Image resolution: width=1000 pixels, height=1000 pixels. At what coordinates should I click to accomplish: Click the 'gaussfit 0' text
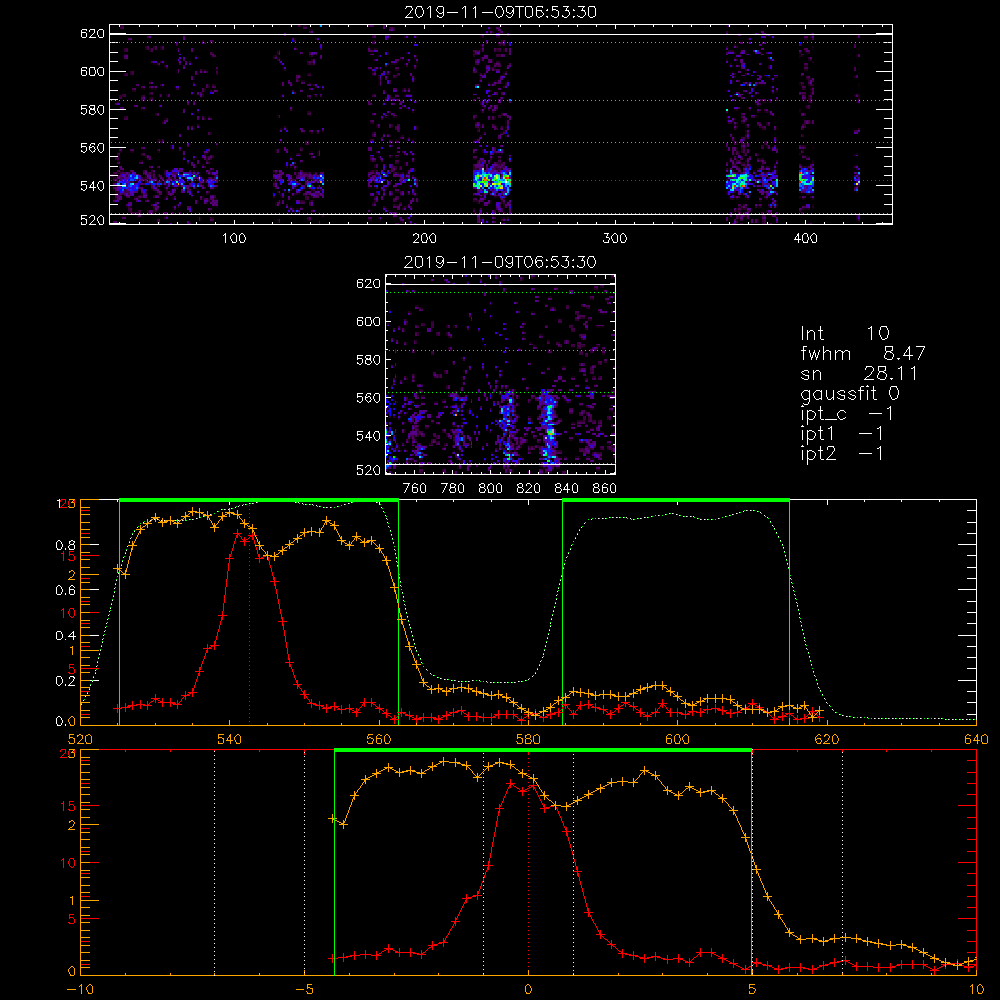849,393
